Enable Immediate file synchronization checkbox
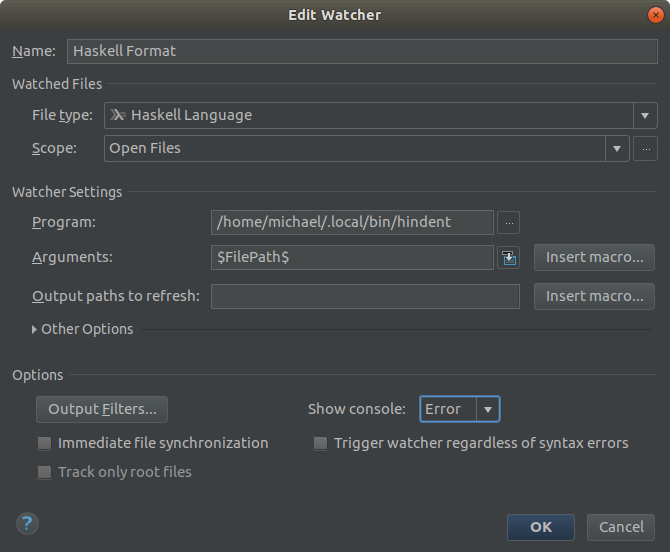This screenshot has height=552, width=670. point(44,443)
